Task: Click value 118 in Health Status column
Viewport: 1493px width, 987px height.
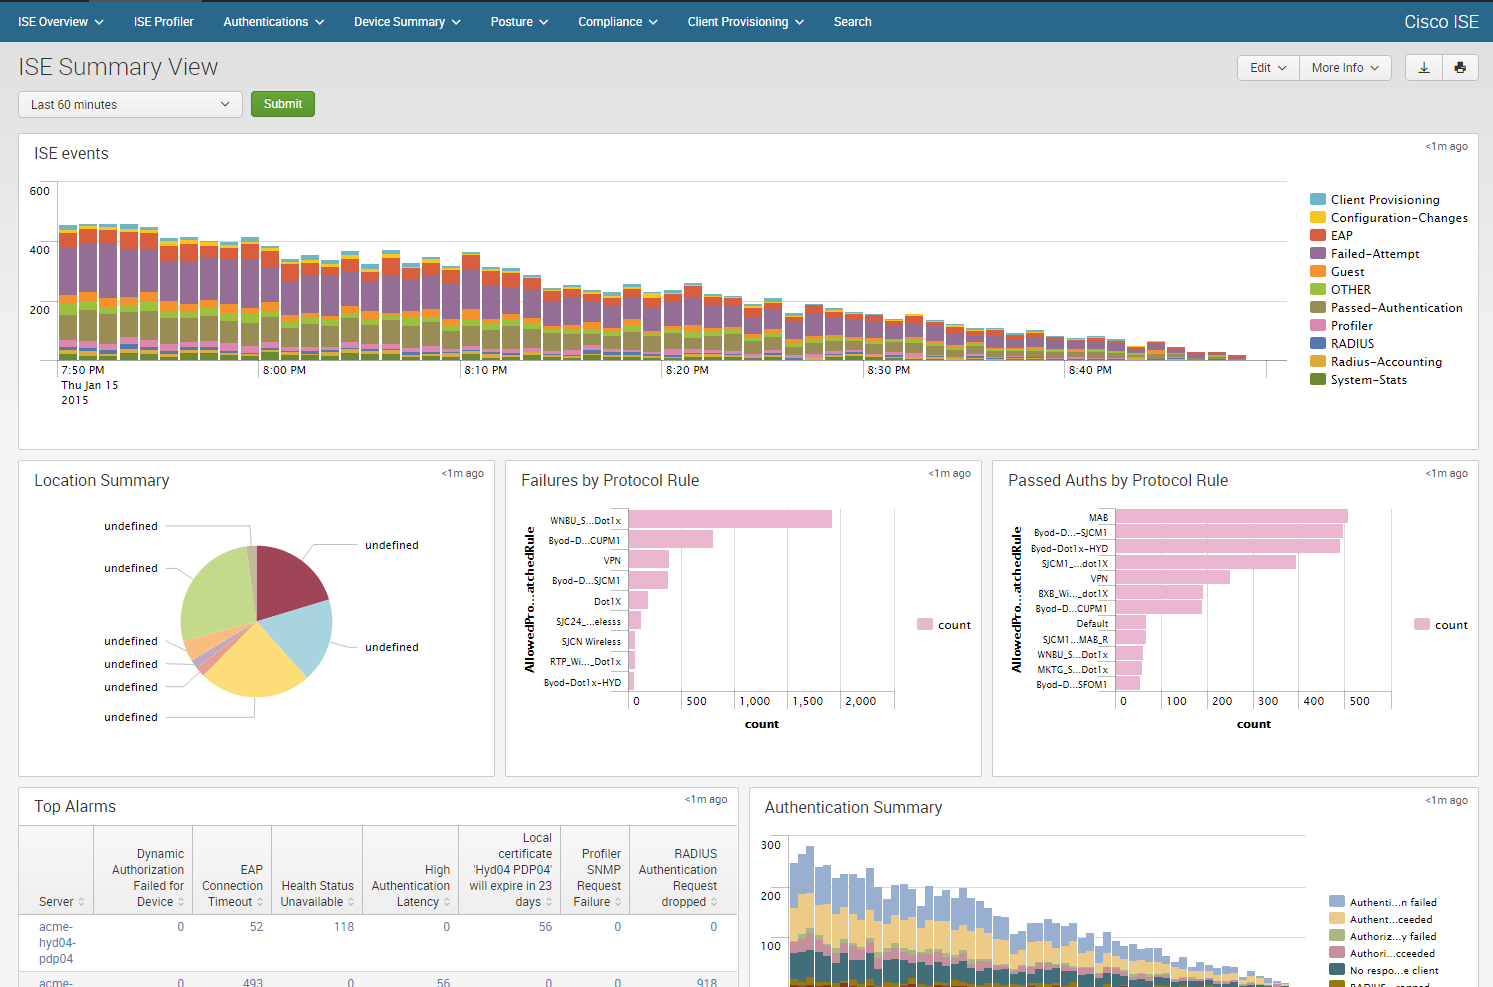Action: click(x=344, y=927)
